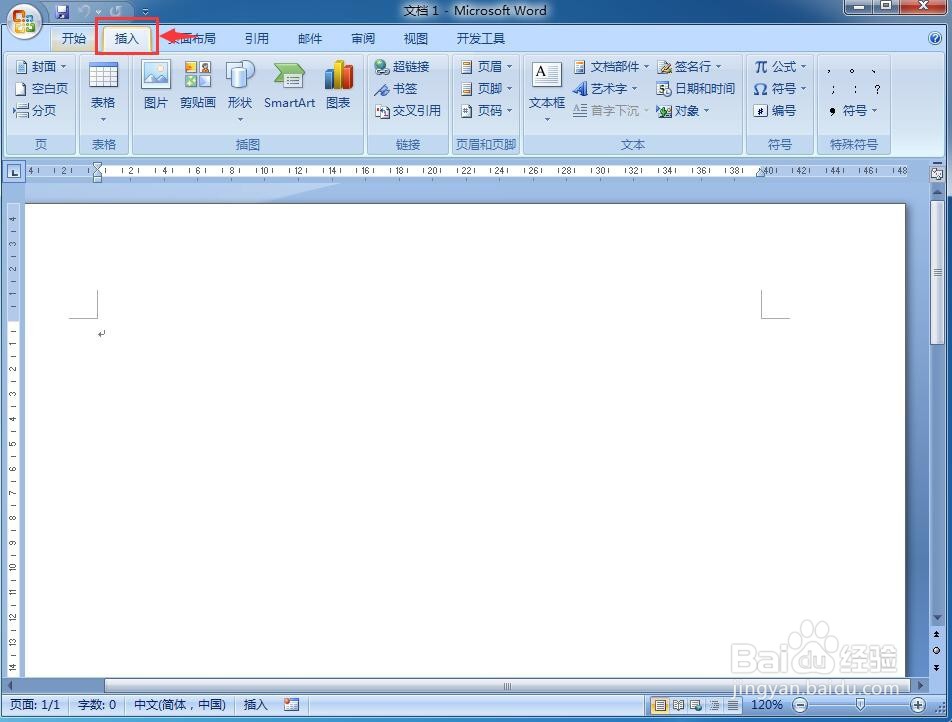This screenshot has width=952, height=722.
Task: Open Quick Parts (文档部件) menu
Action: pos(611,66)
